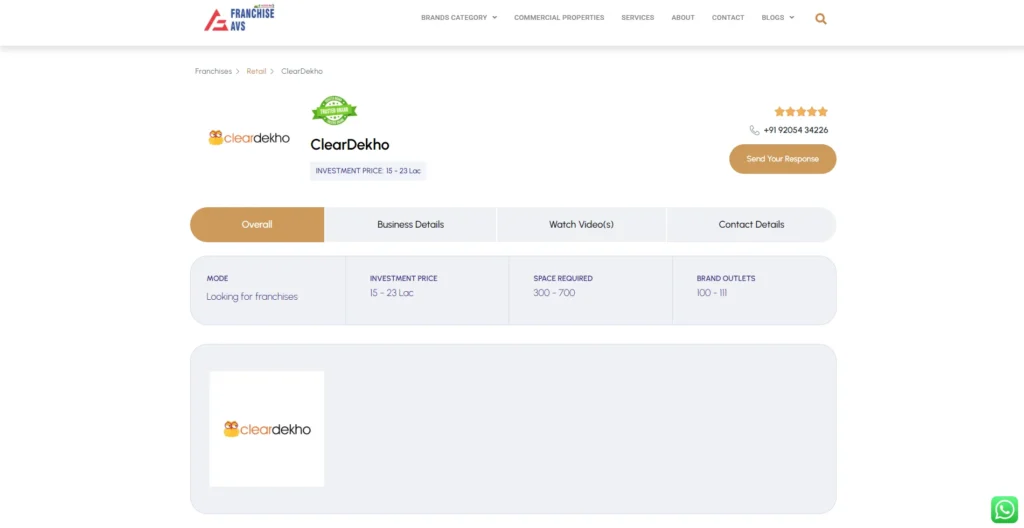This screenshot has width=1024, height=528.
Task: Click the BRAND OUTLETS label
Action: click(726, 278)
